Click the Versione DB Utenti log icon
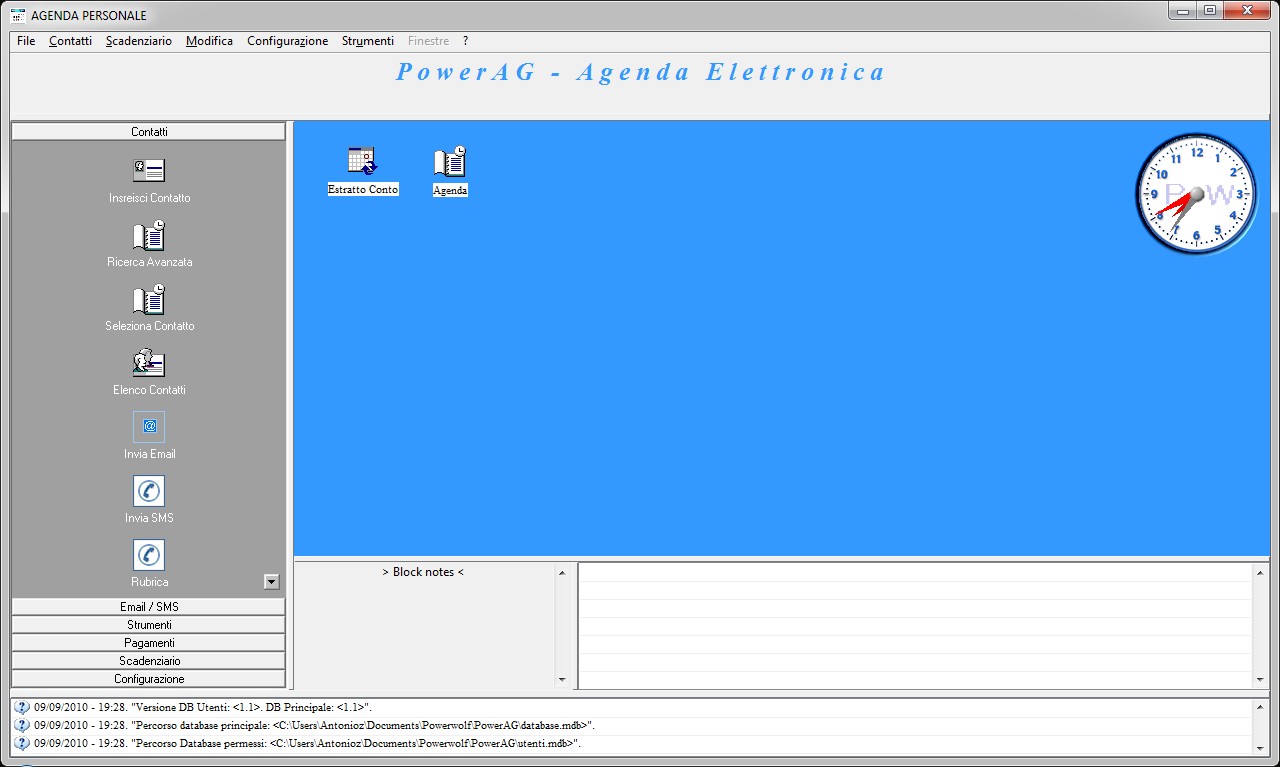Image resolution: width=1280 pixels, height=767 pixels. pos(22,707)
